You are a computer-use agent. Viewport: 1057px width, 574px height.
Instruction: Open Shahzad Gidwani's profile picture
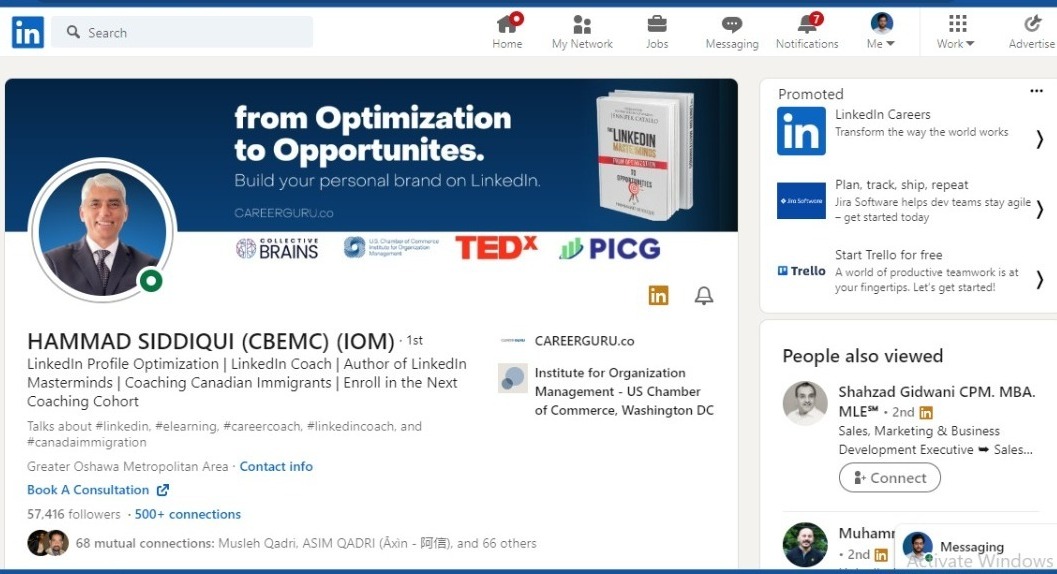[x=805, y=403]
